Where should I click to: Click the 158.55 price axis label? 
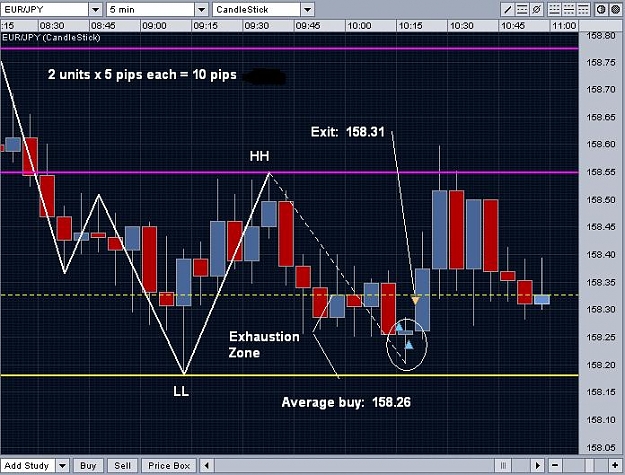point(600,173)
